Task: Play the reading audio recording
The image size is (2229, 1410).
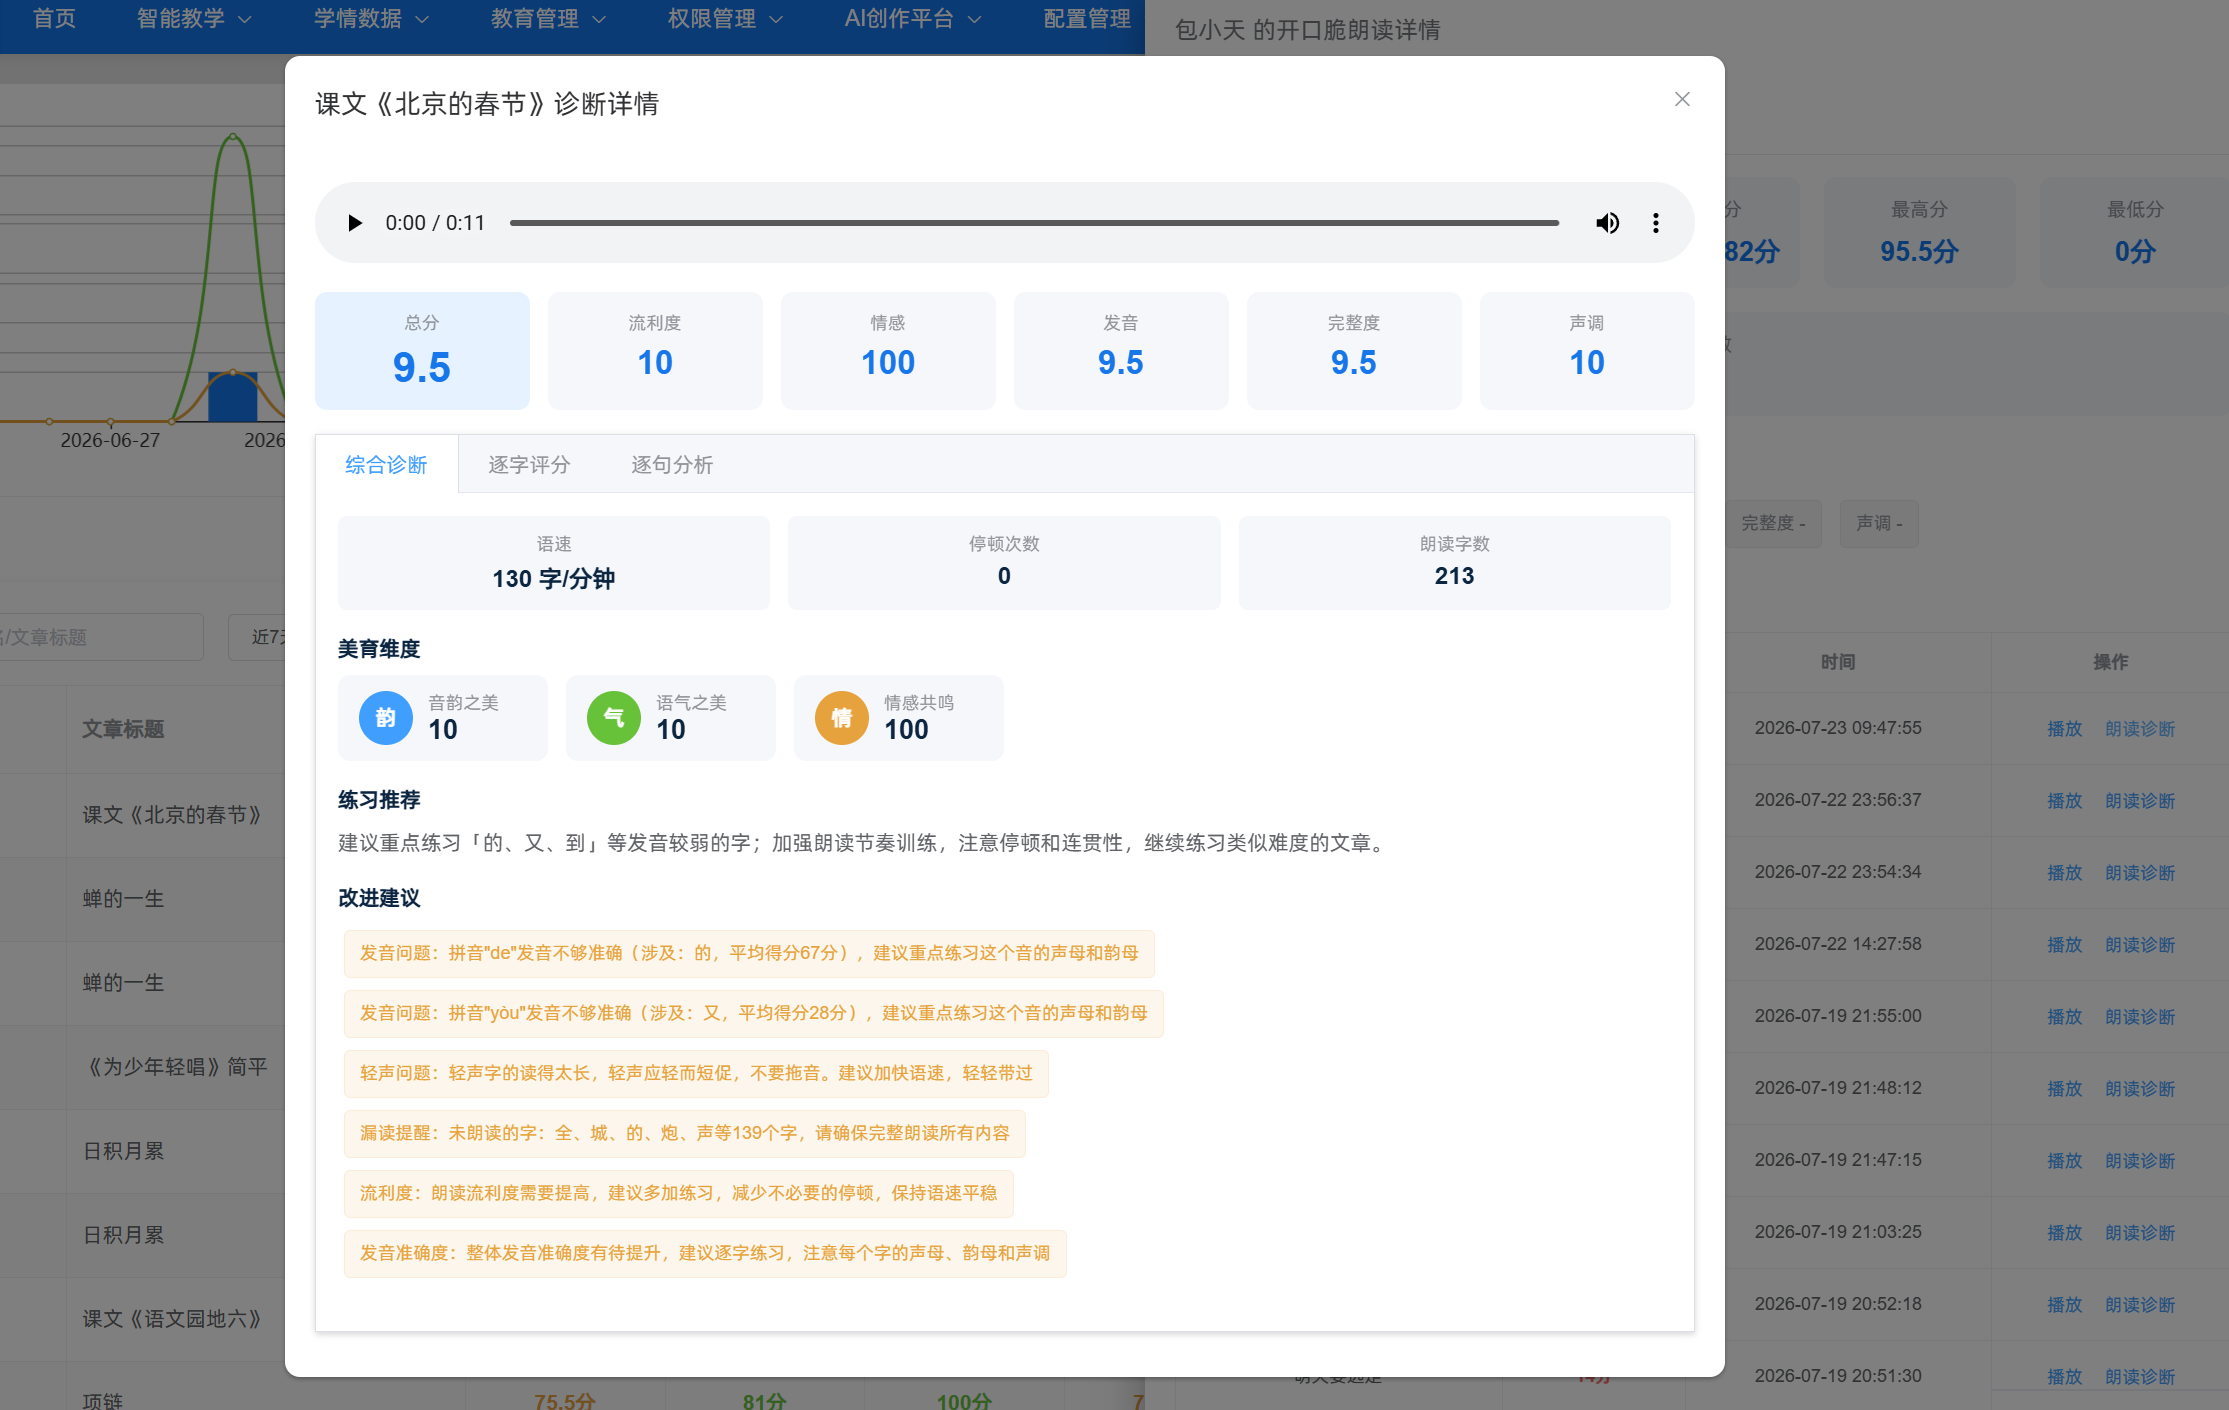Action: coord(354,223)
